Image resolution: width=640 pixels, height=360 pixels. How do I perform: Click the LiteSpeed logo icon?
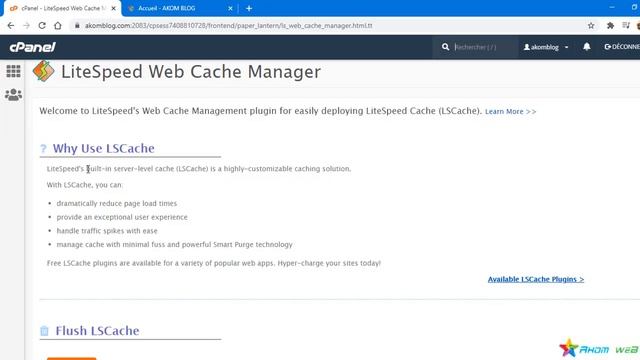[43, 71]
